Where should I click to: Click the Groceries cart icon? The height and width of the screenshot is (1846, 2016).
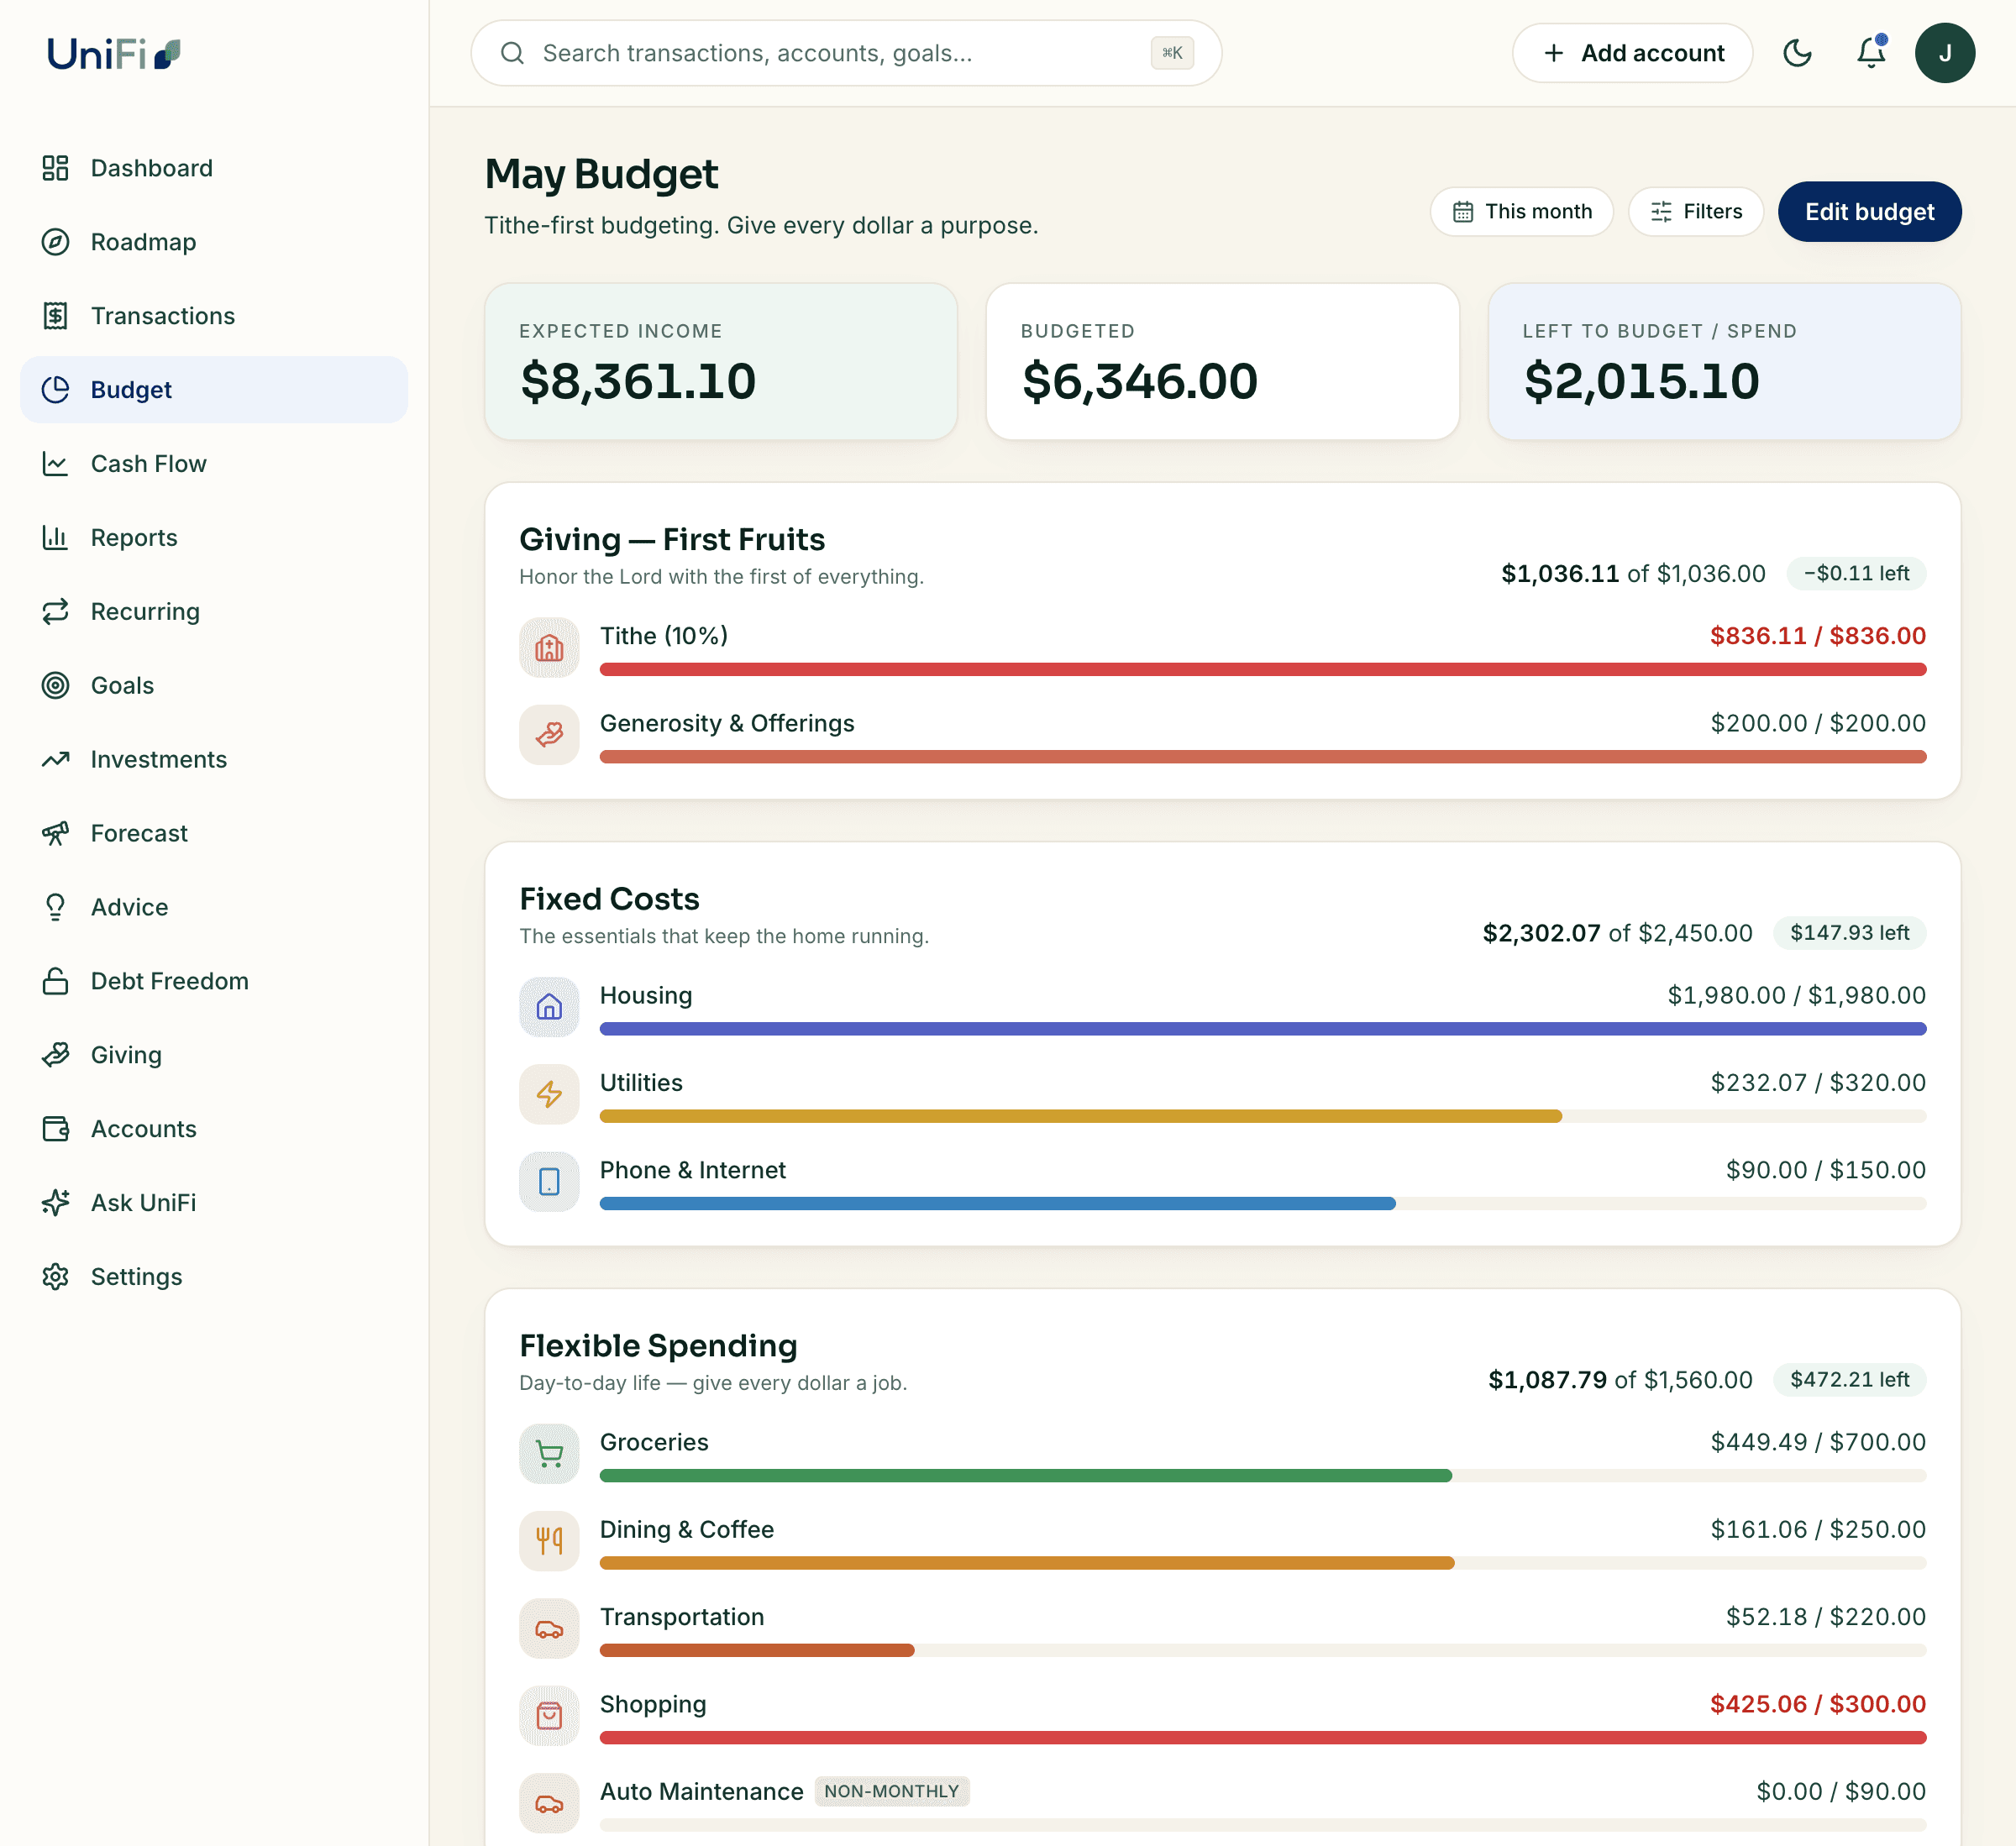click(549, 1454)
